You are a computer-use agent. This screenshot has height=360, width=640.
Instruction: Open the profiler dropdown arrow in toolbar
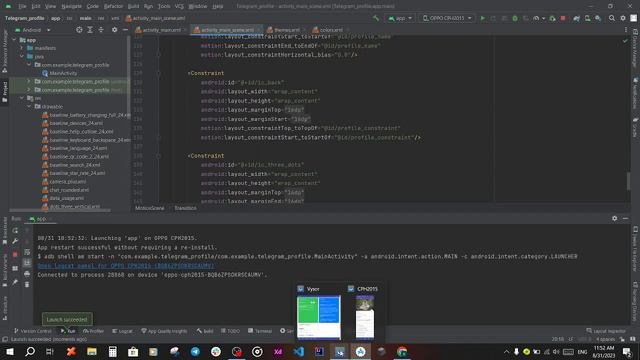point(543,18)
